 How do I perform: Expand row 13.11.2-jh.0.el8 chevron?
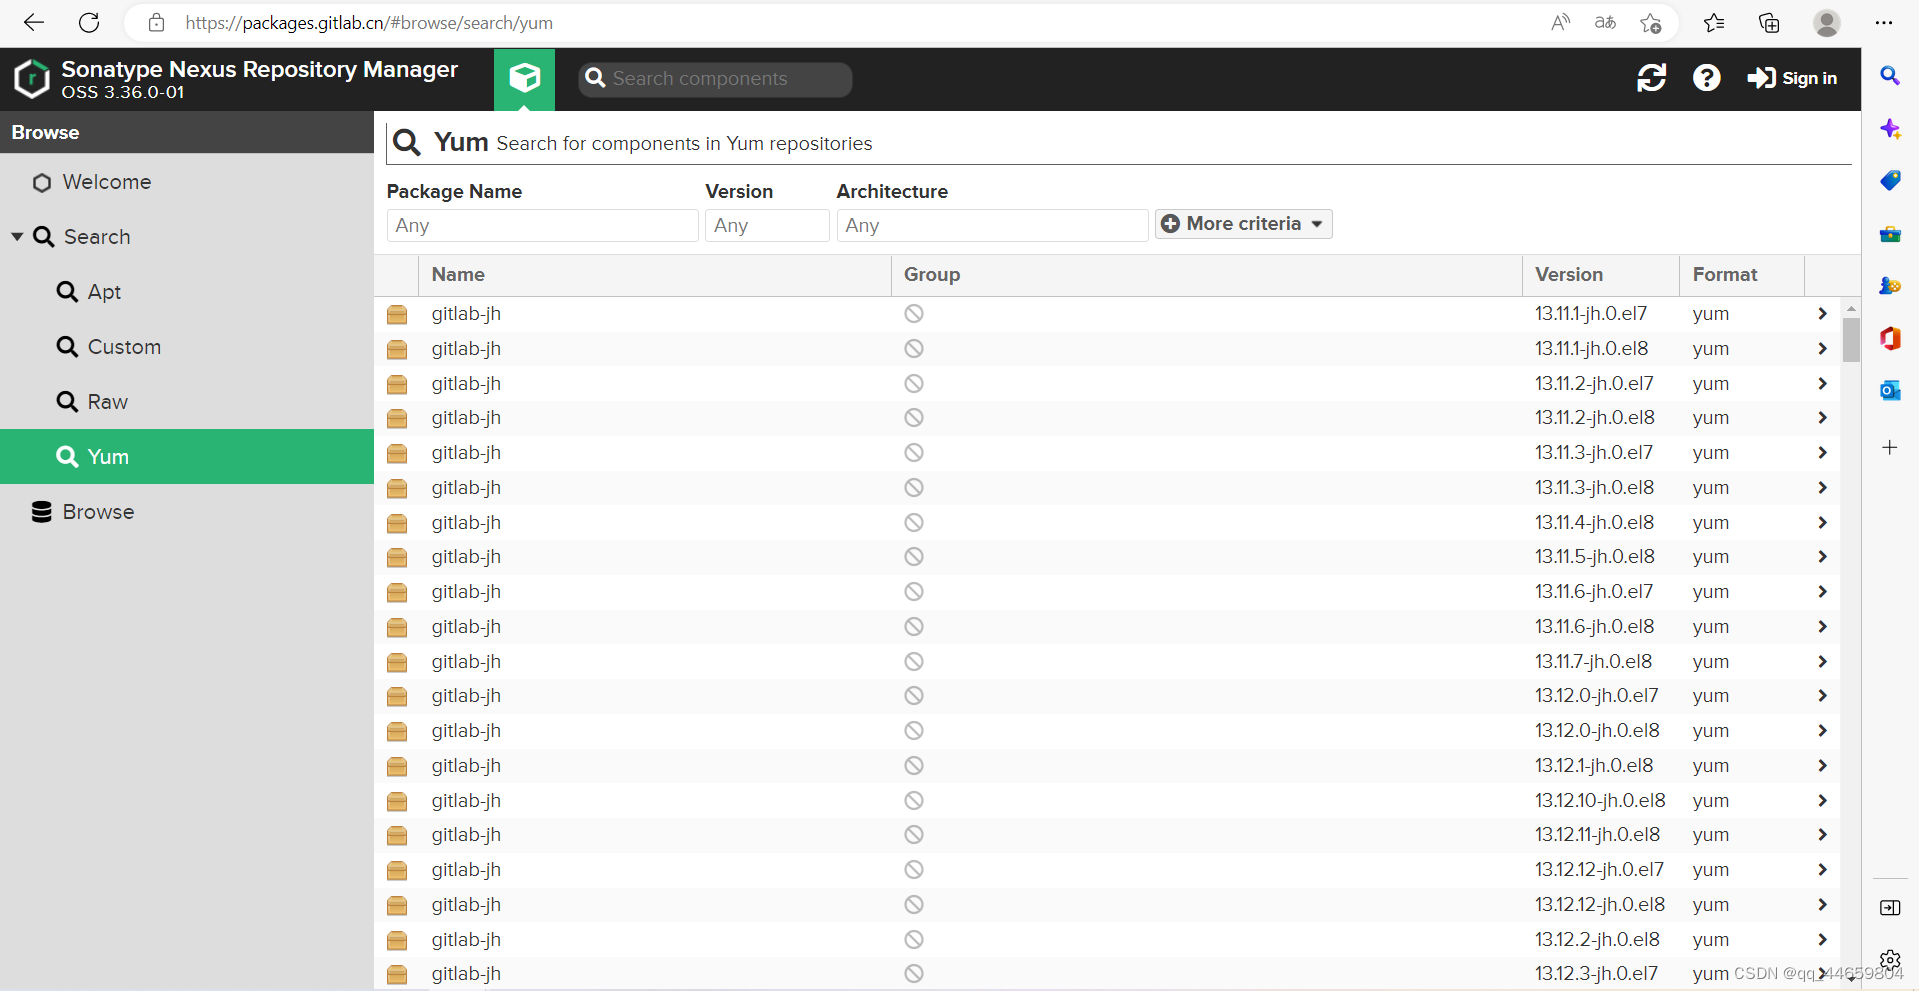coord(1822,418)
